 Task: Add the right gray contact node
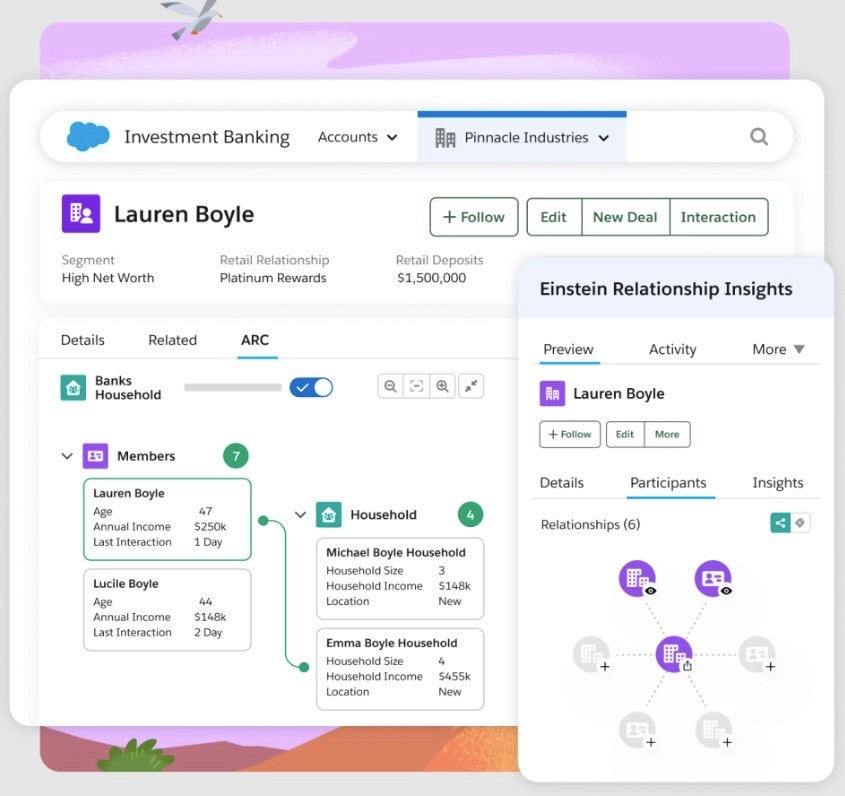757,654
